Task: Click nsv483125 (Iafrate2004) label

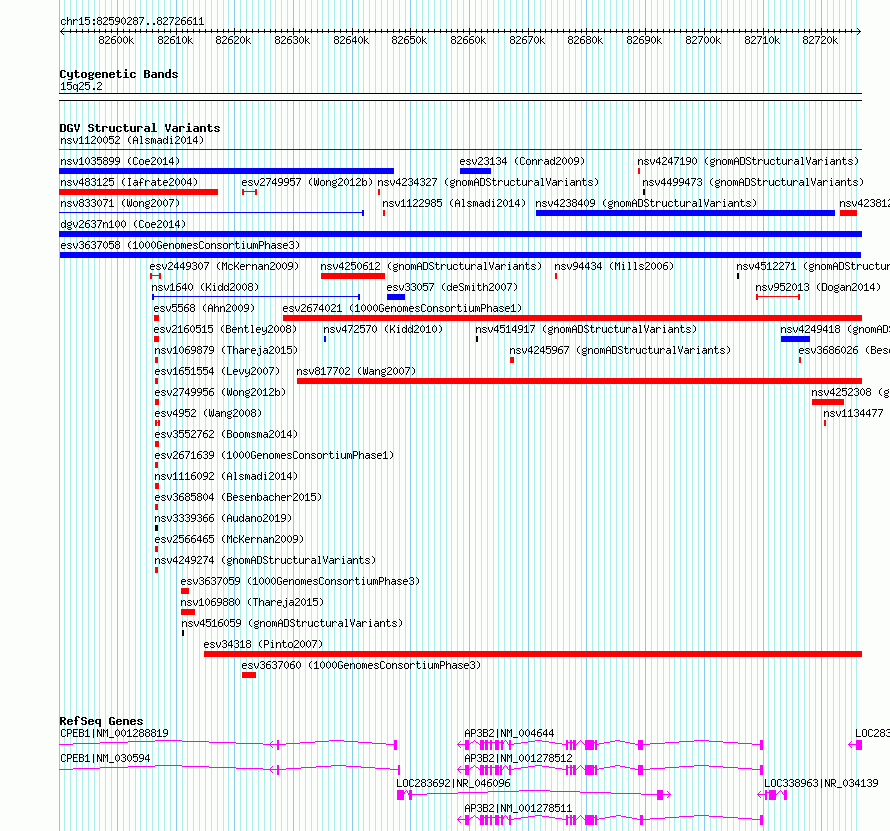Action: click(129, 182)
